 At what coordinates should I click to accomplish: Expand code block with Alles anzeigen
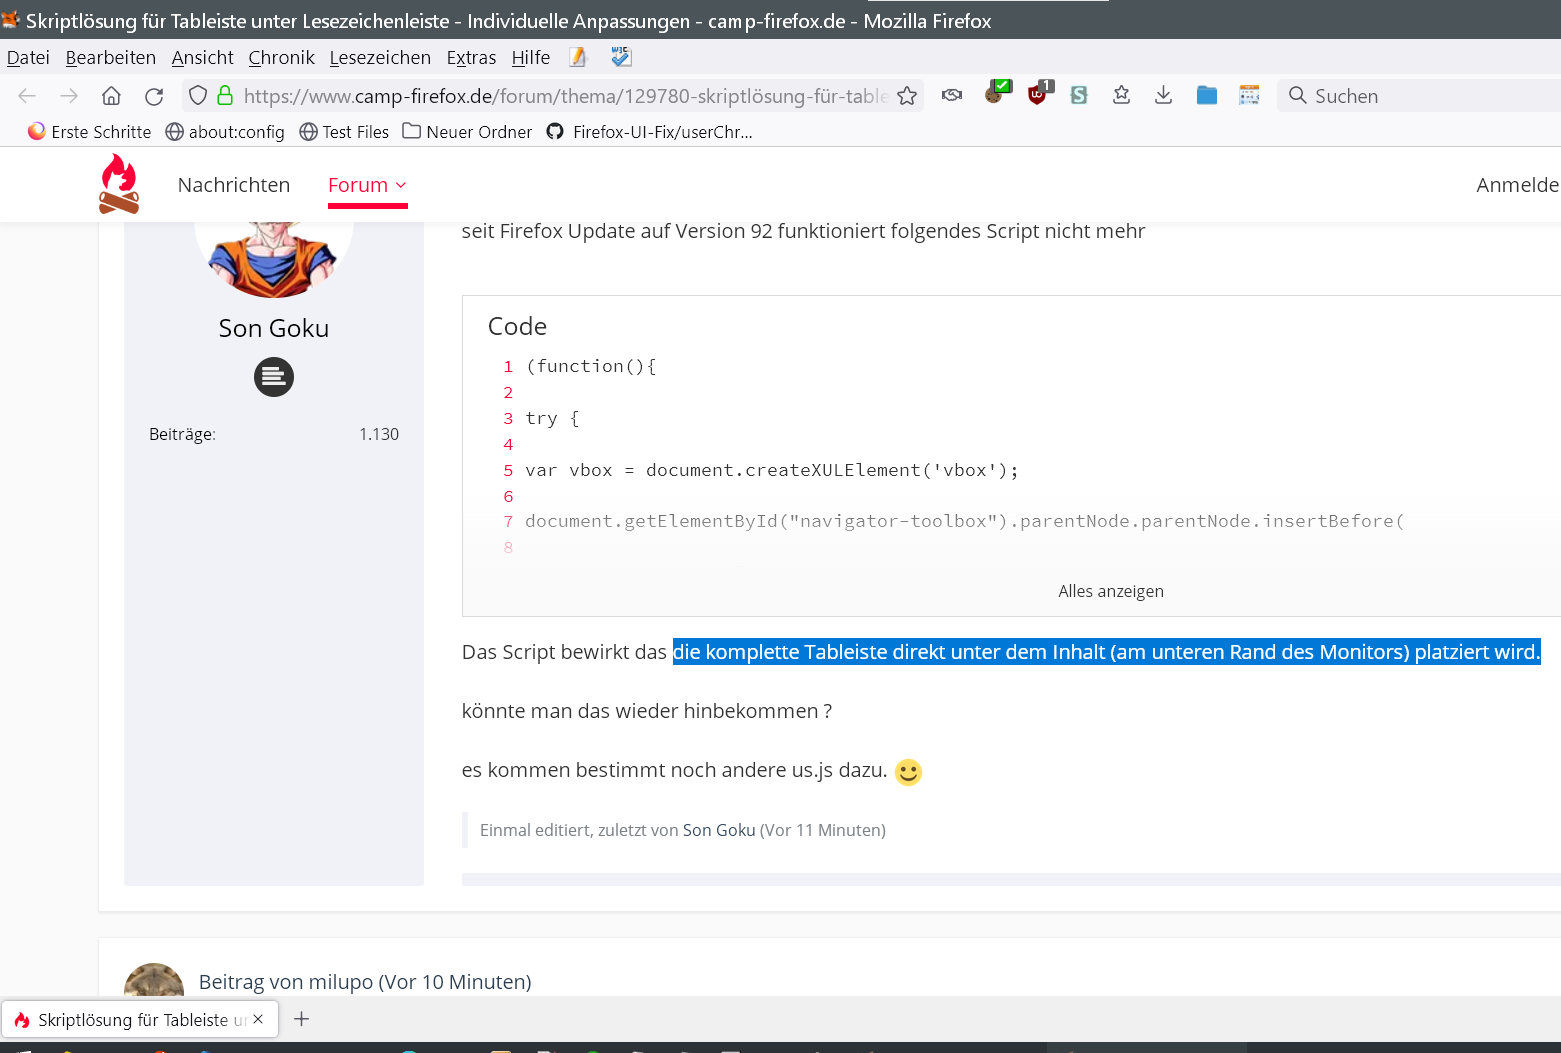point(1110,591)
